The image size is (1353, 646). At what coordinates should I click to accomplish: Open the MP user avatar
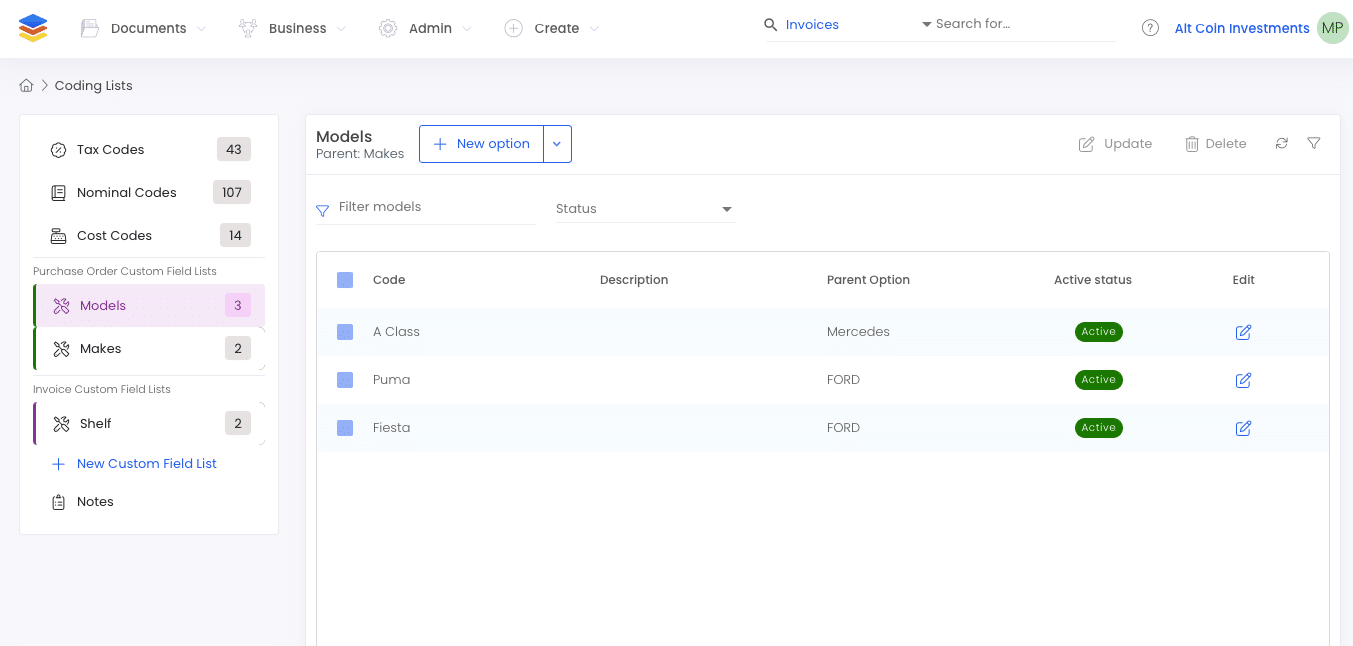click(1332, 28)
